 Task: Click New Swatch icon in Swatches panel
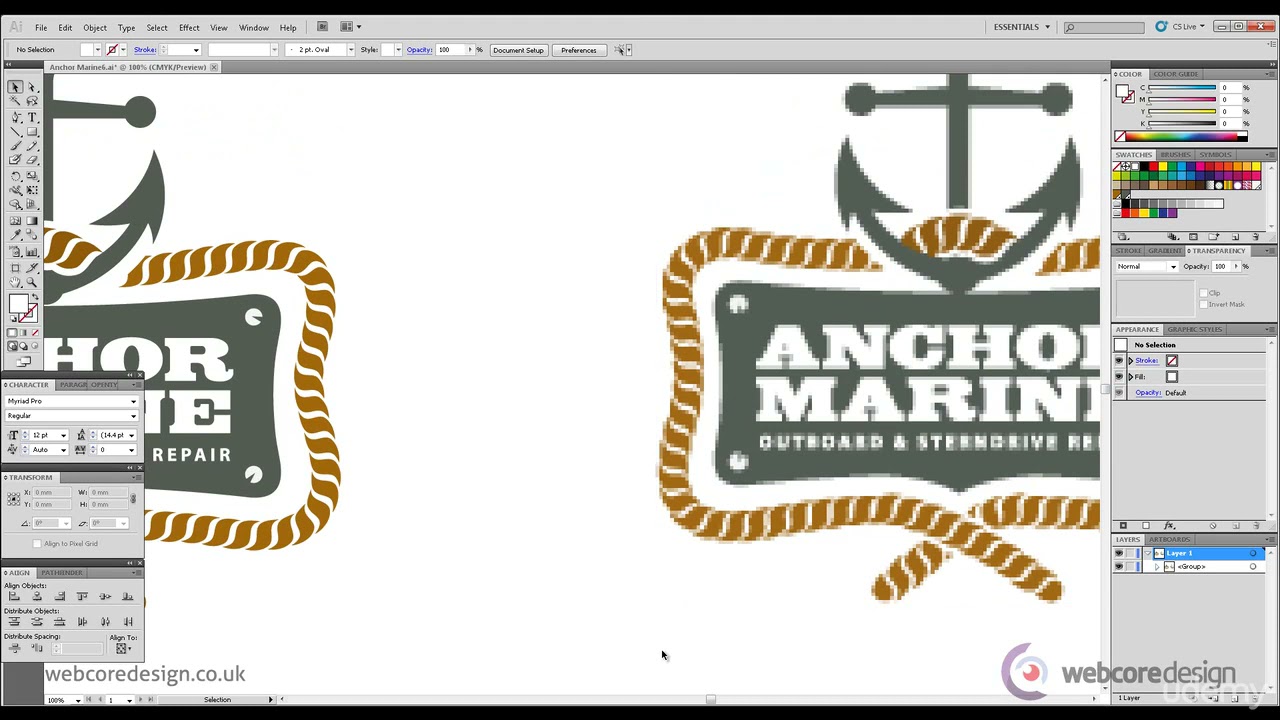click(1235, 237)
